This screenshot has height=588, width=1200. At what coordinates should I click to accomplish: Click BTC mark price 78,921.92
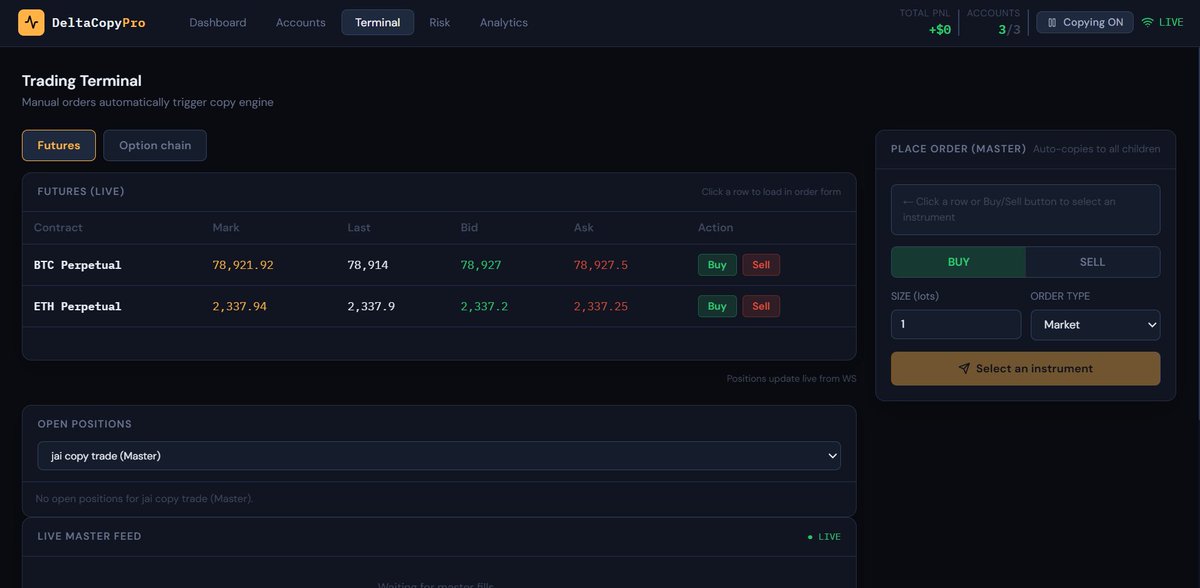tap(243, 265)
